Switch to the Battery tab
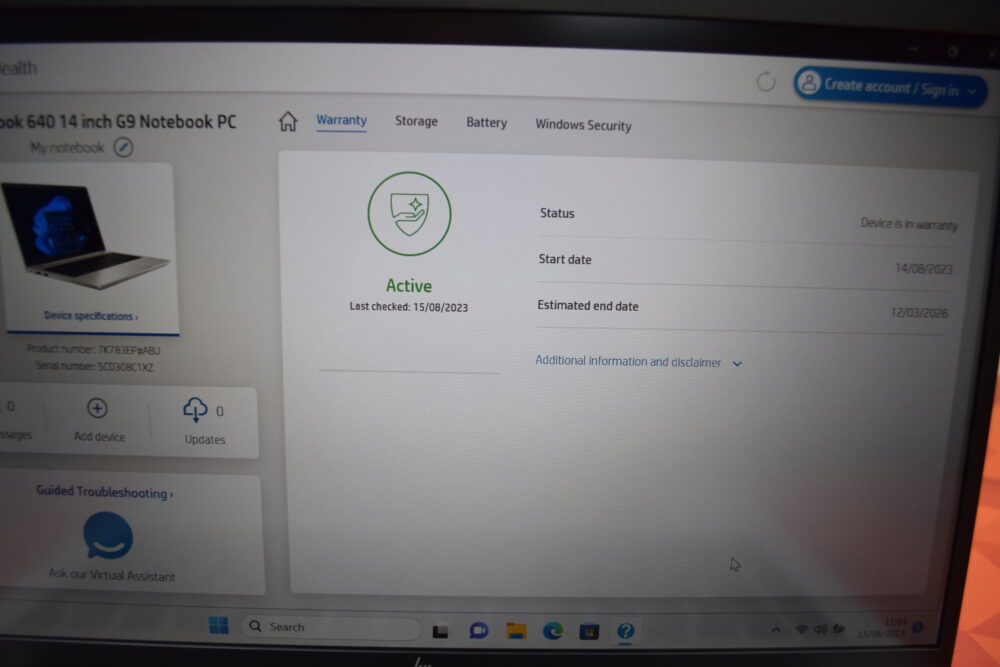 pyautogui.click(x=487, y=122)
